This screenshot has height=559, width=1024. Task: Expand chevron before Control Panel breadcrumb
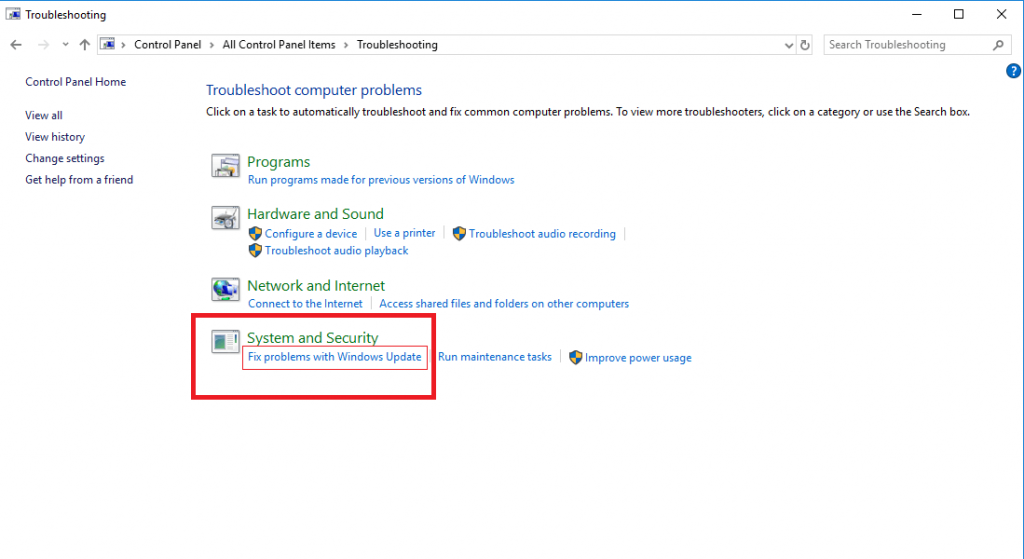click(123, 45)
